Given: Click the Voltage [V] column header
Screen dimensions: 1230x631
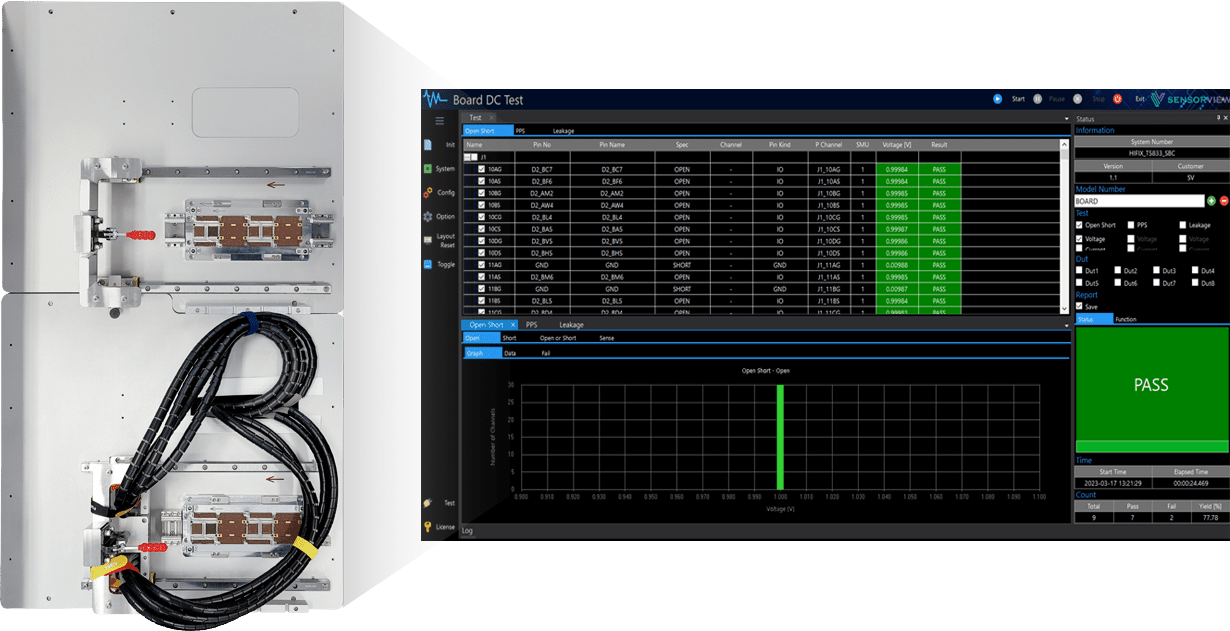Looking at the screenshot, I should (x=897, y=145).
